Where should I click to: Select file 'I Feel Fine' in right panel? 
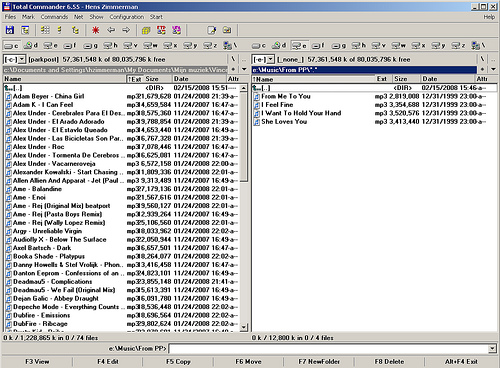[374, 105]
